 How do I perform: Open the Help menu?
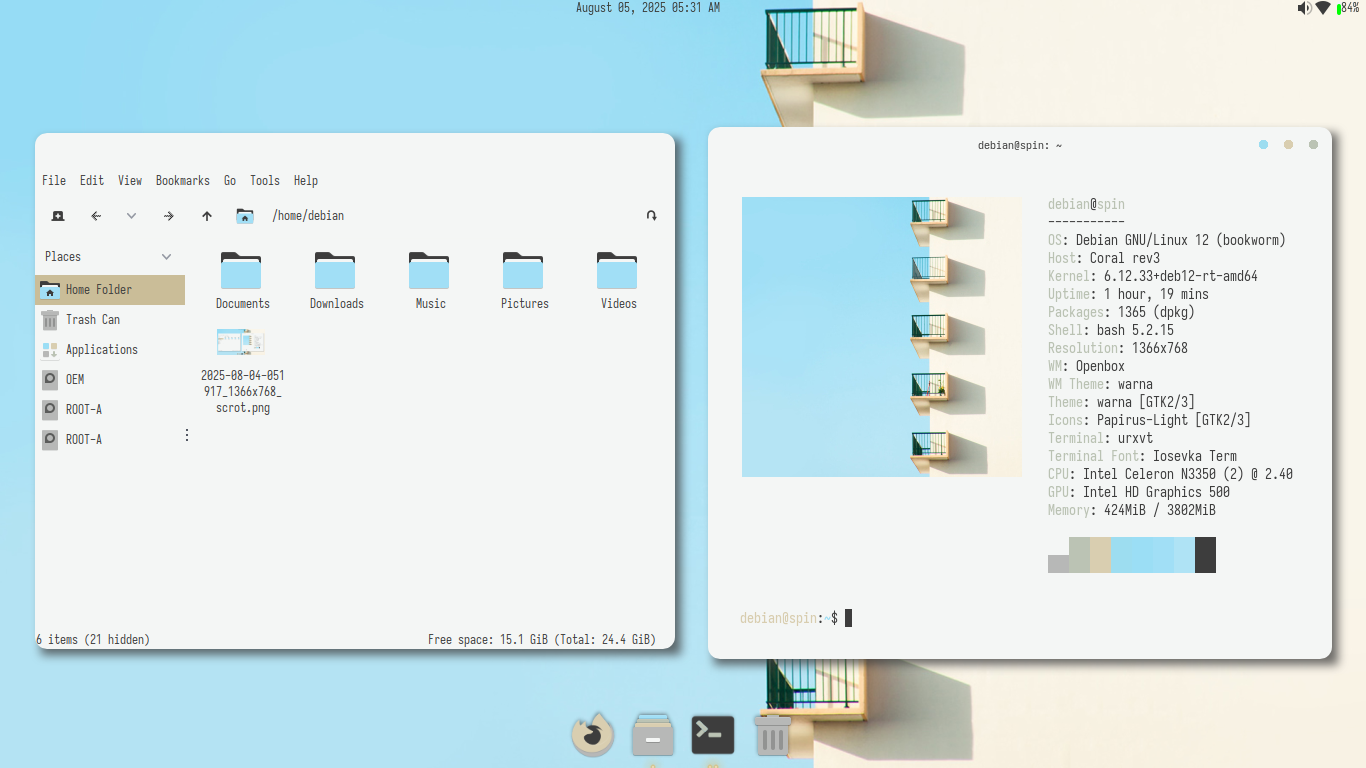pos(306,181)
